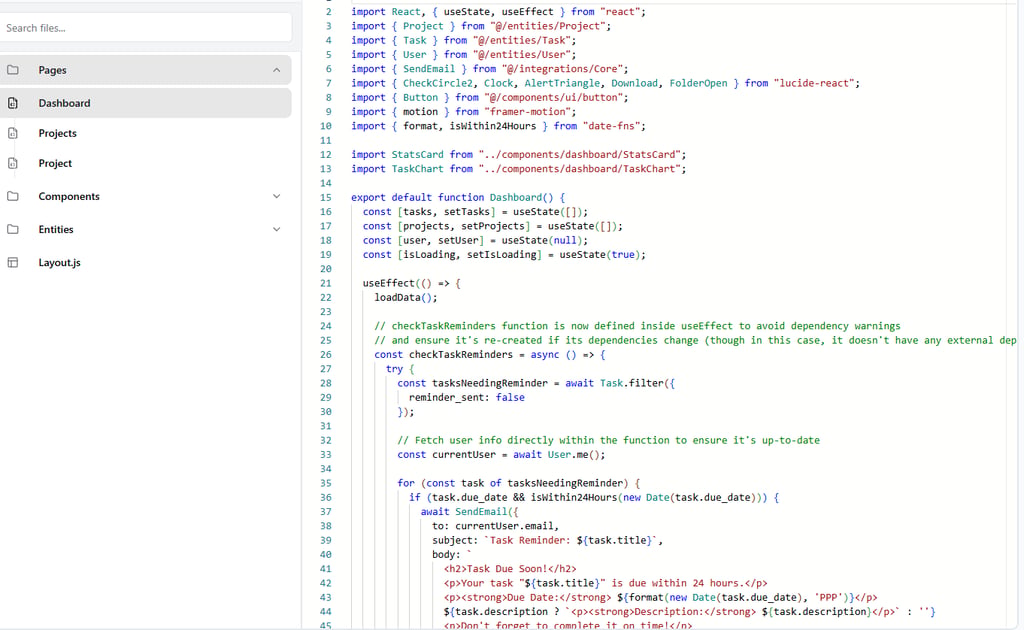Screen dimensions: 1024x630
Task: Click "@/entities/Project" import path
Action: coord(547,26)
